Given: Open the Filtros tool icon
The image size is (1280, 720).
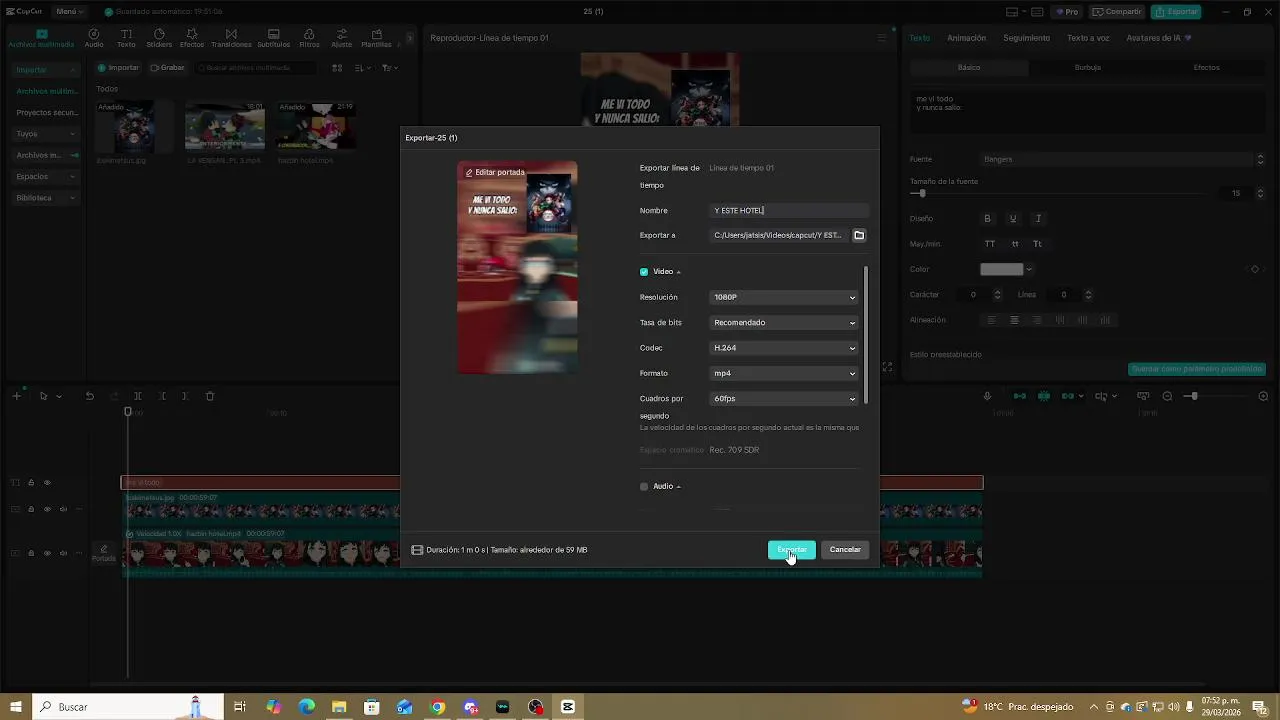Looking at the screenshot, I should coord(309,38).
